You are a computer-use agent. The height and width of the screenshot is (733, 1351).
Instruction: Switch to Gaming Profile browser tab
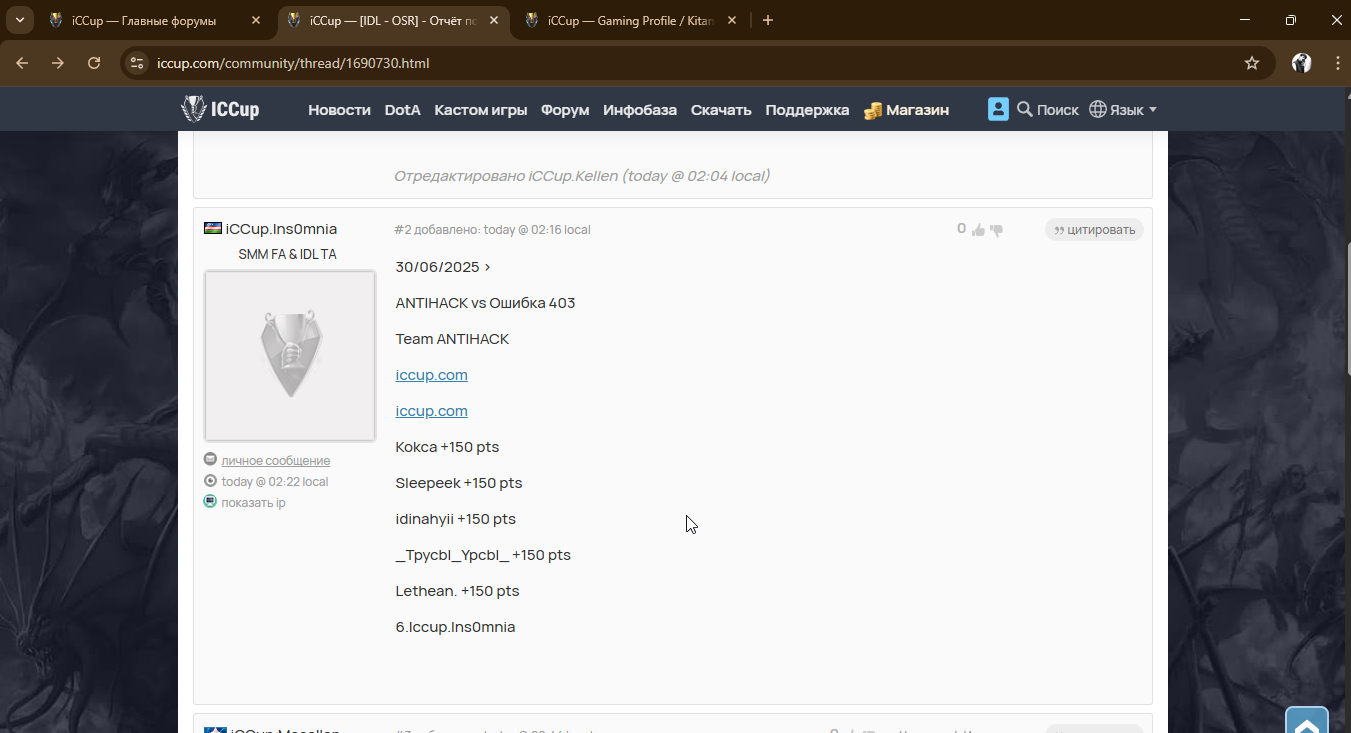coord(629,20)
